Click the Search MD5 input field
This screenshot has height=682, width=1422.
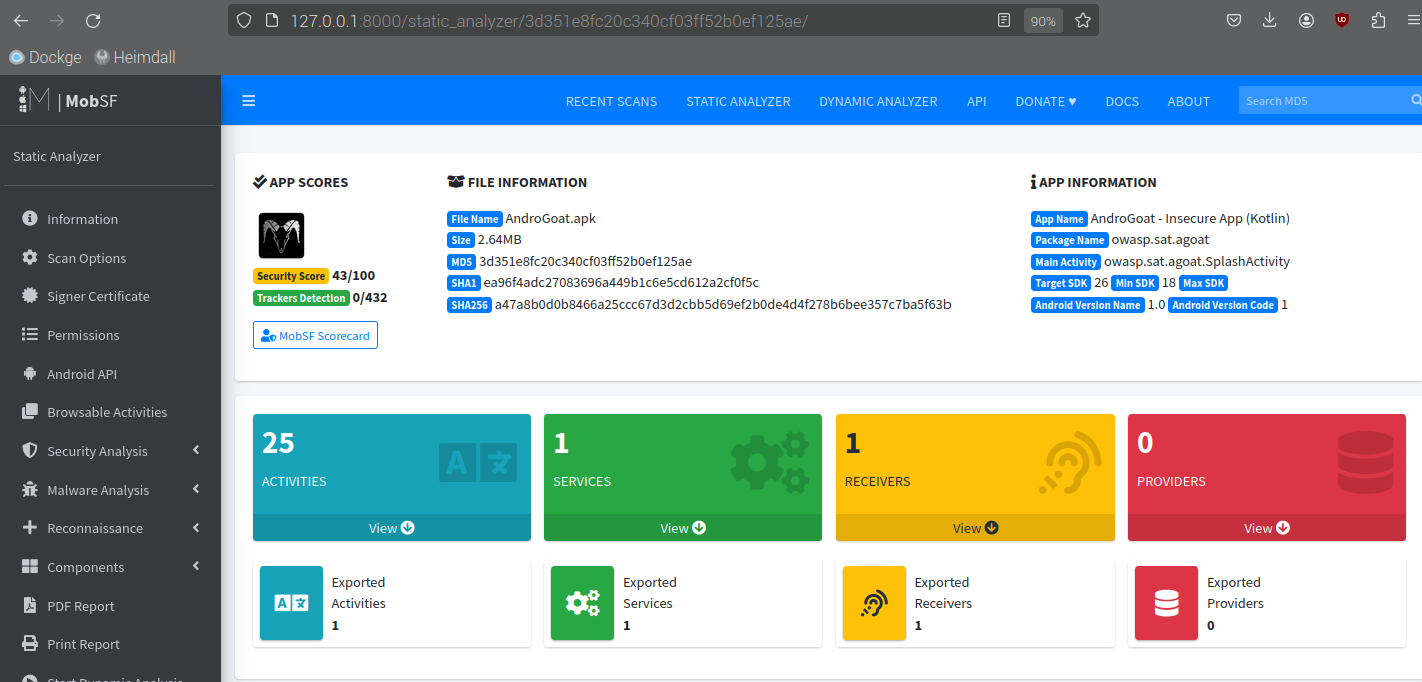point(1322,101)
